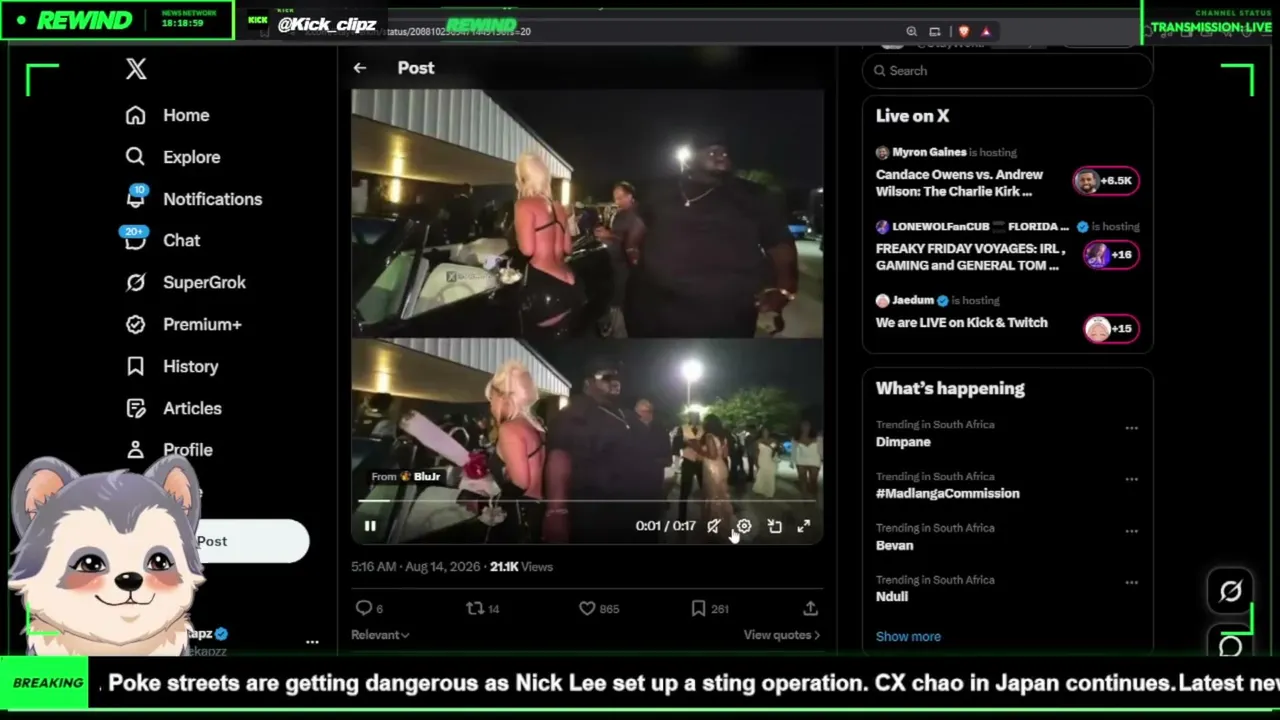
Task: Go back using the Post header arrow
Action: coord(360,68)
